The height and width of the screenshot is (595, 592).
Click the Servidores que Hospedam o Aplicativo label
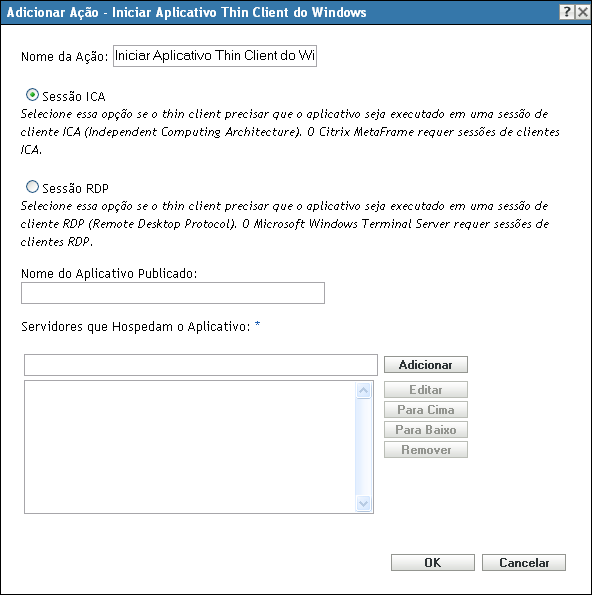click(135, 327)
